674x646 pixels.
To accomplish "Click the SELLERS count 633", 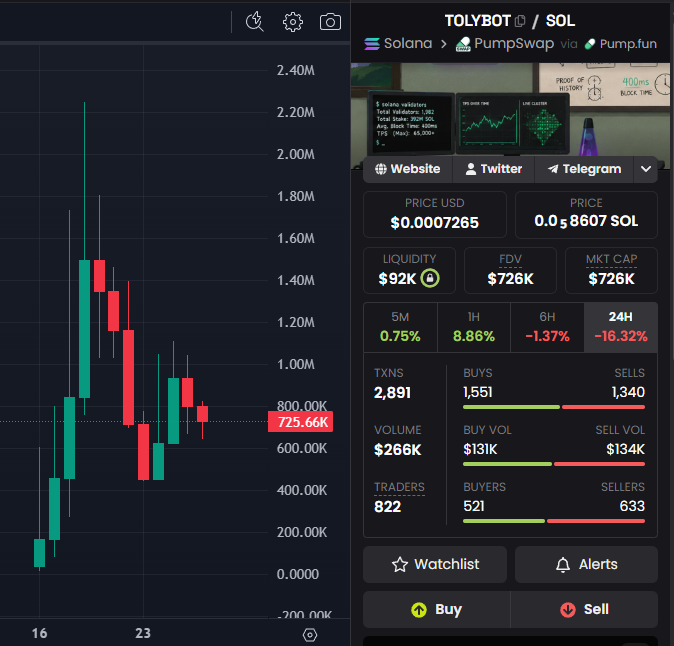I will coord(632,506).
